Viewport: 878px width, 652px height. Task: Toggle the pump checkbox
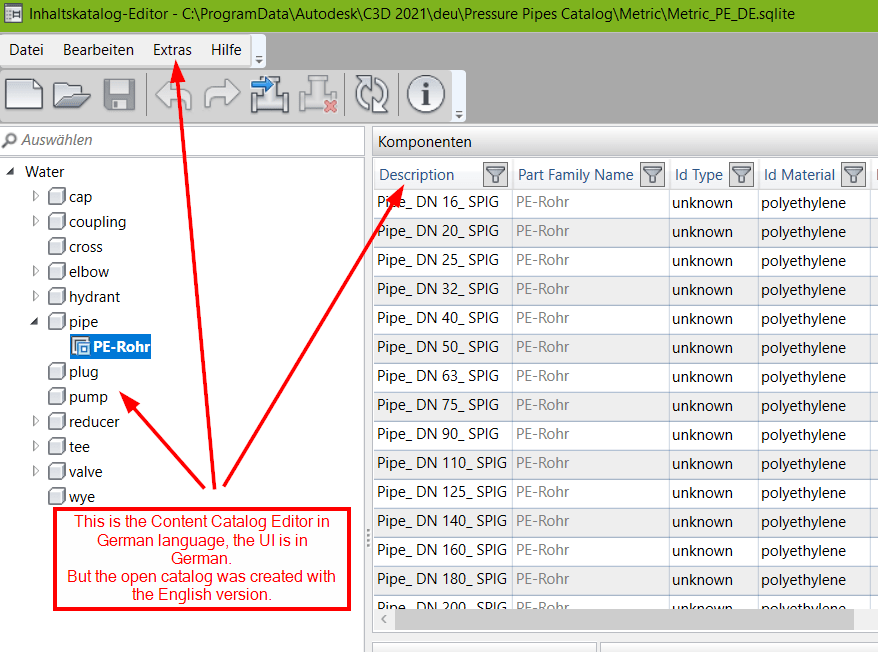57,397
